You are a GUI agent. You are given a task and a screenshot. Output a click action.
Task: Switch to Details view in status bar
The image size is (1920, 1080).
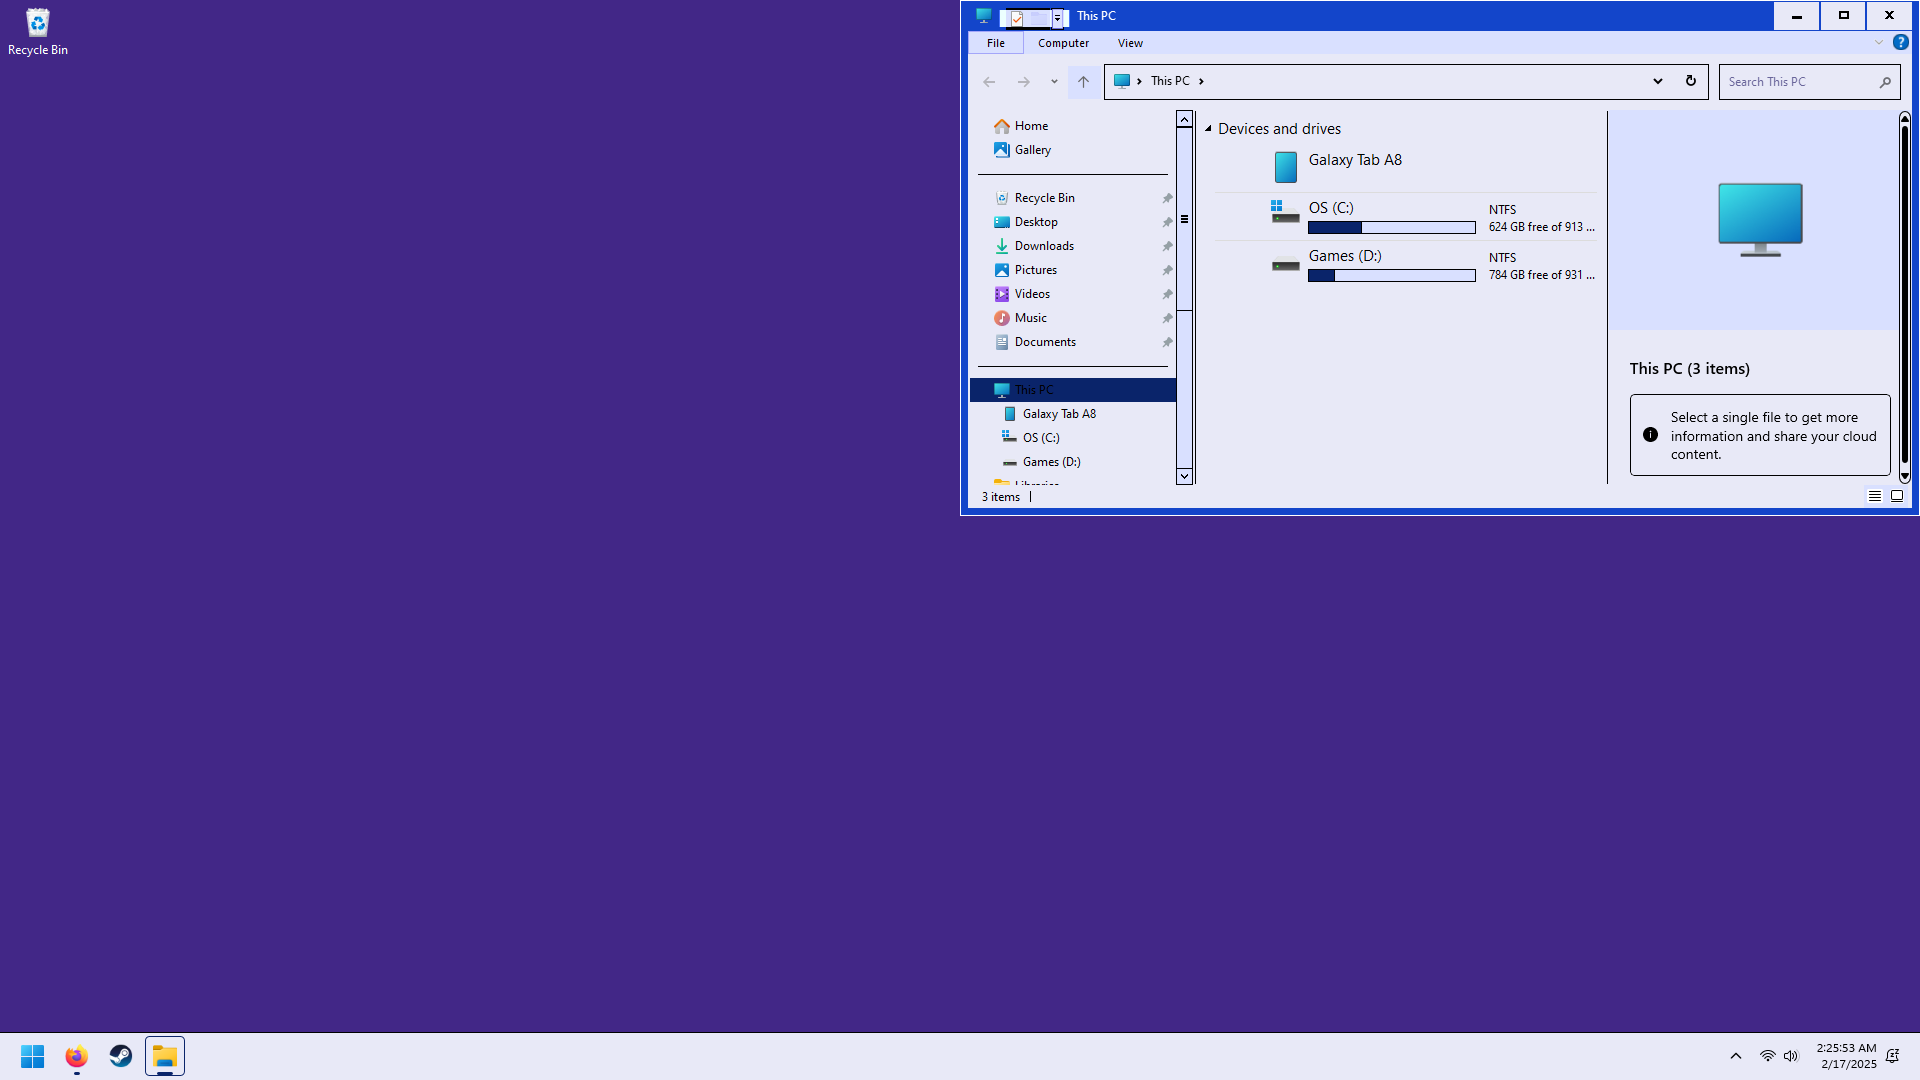1875,496
